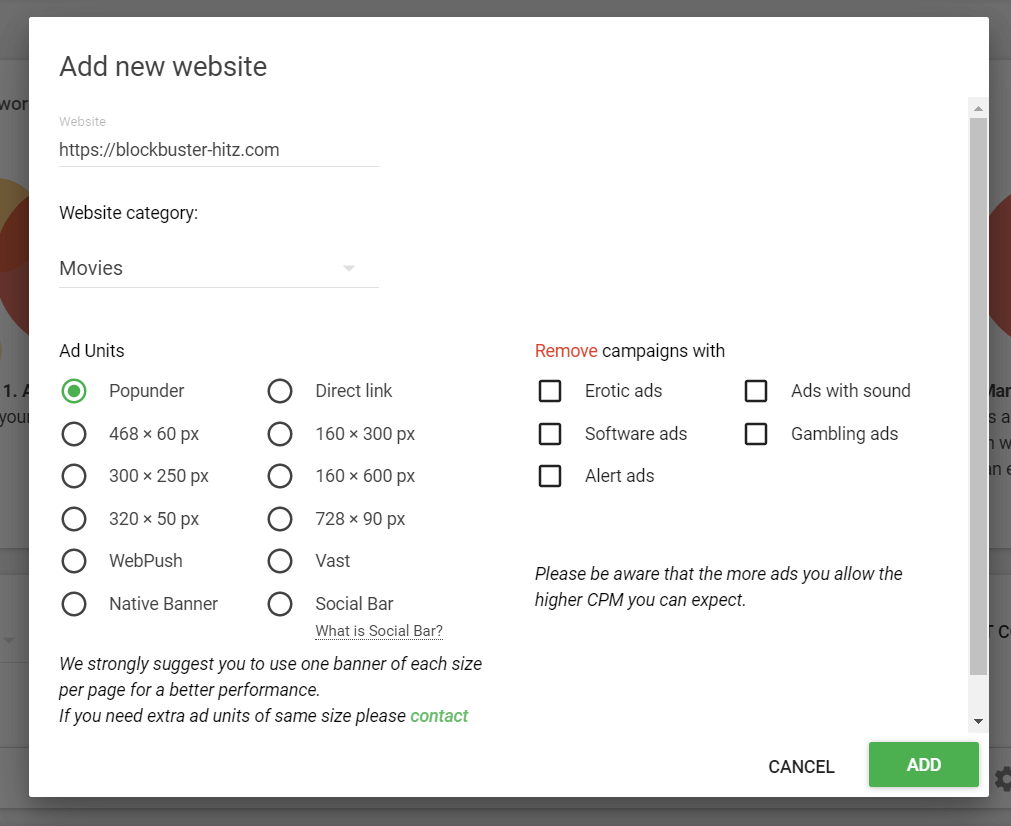Choose the Native Banner option
Viewport: 1011px width, 826px height.
click(74, 604)
